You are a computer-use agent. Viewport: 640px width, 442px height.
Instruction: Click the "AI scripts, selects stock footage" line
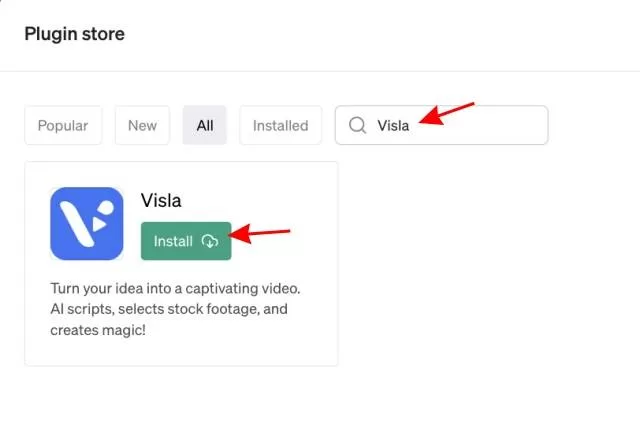click(168, 309)
